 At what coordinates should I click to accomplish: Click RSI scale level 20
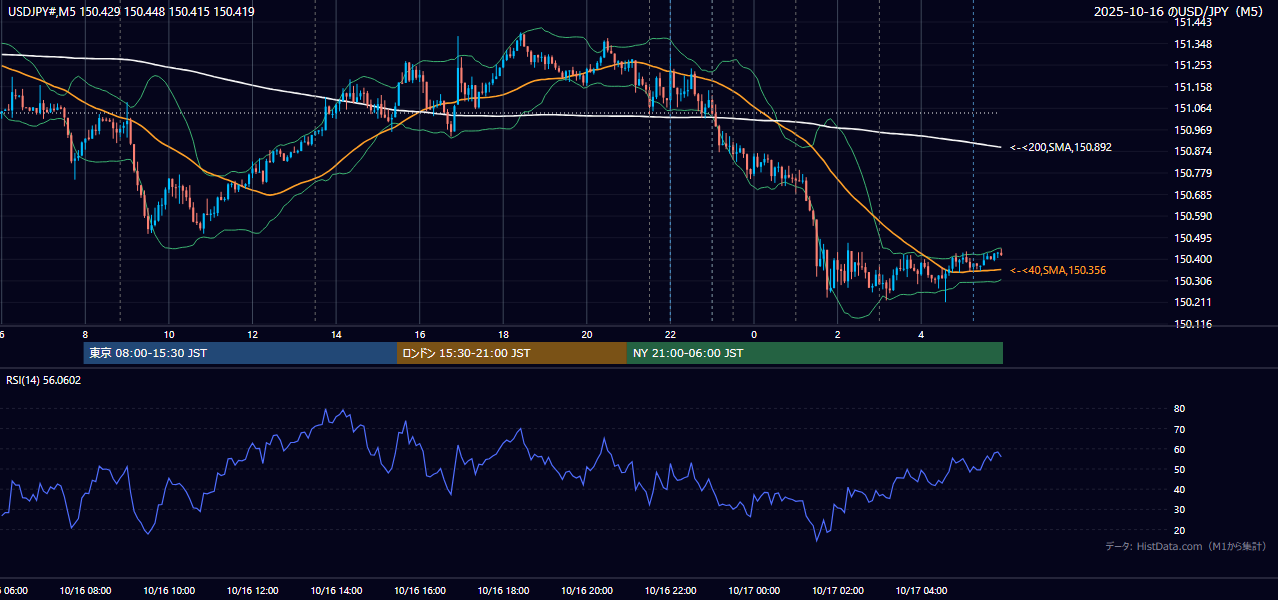[x=1180, y=530]
